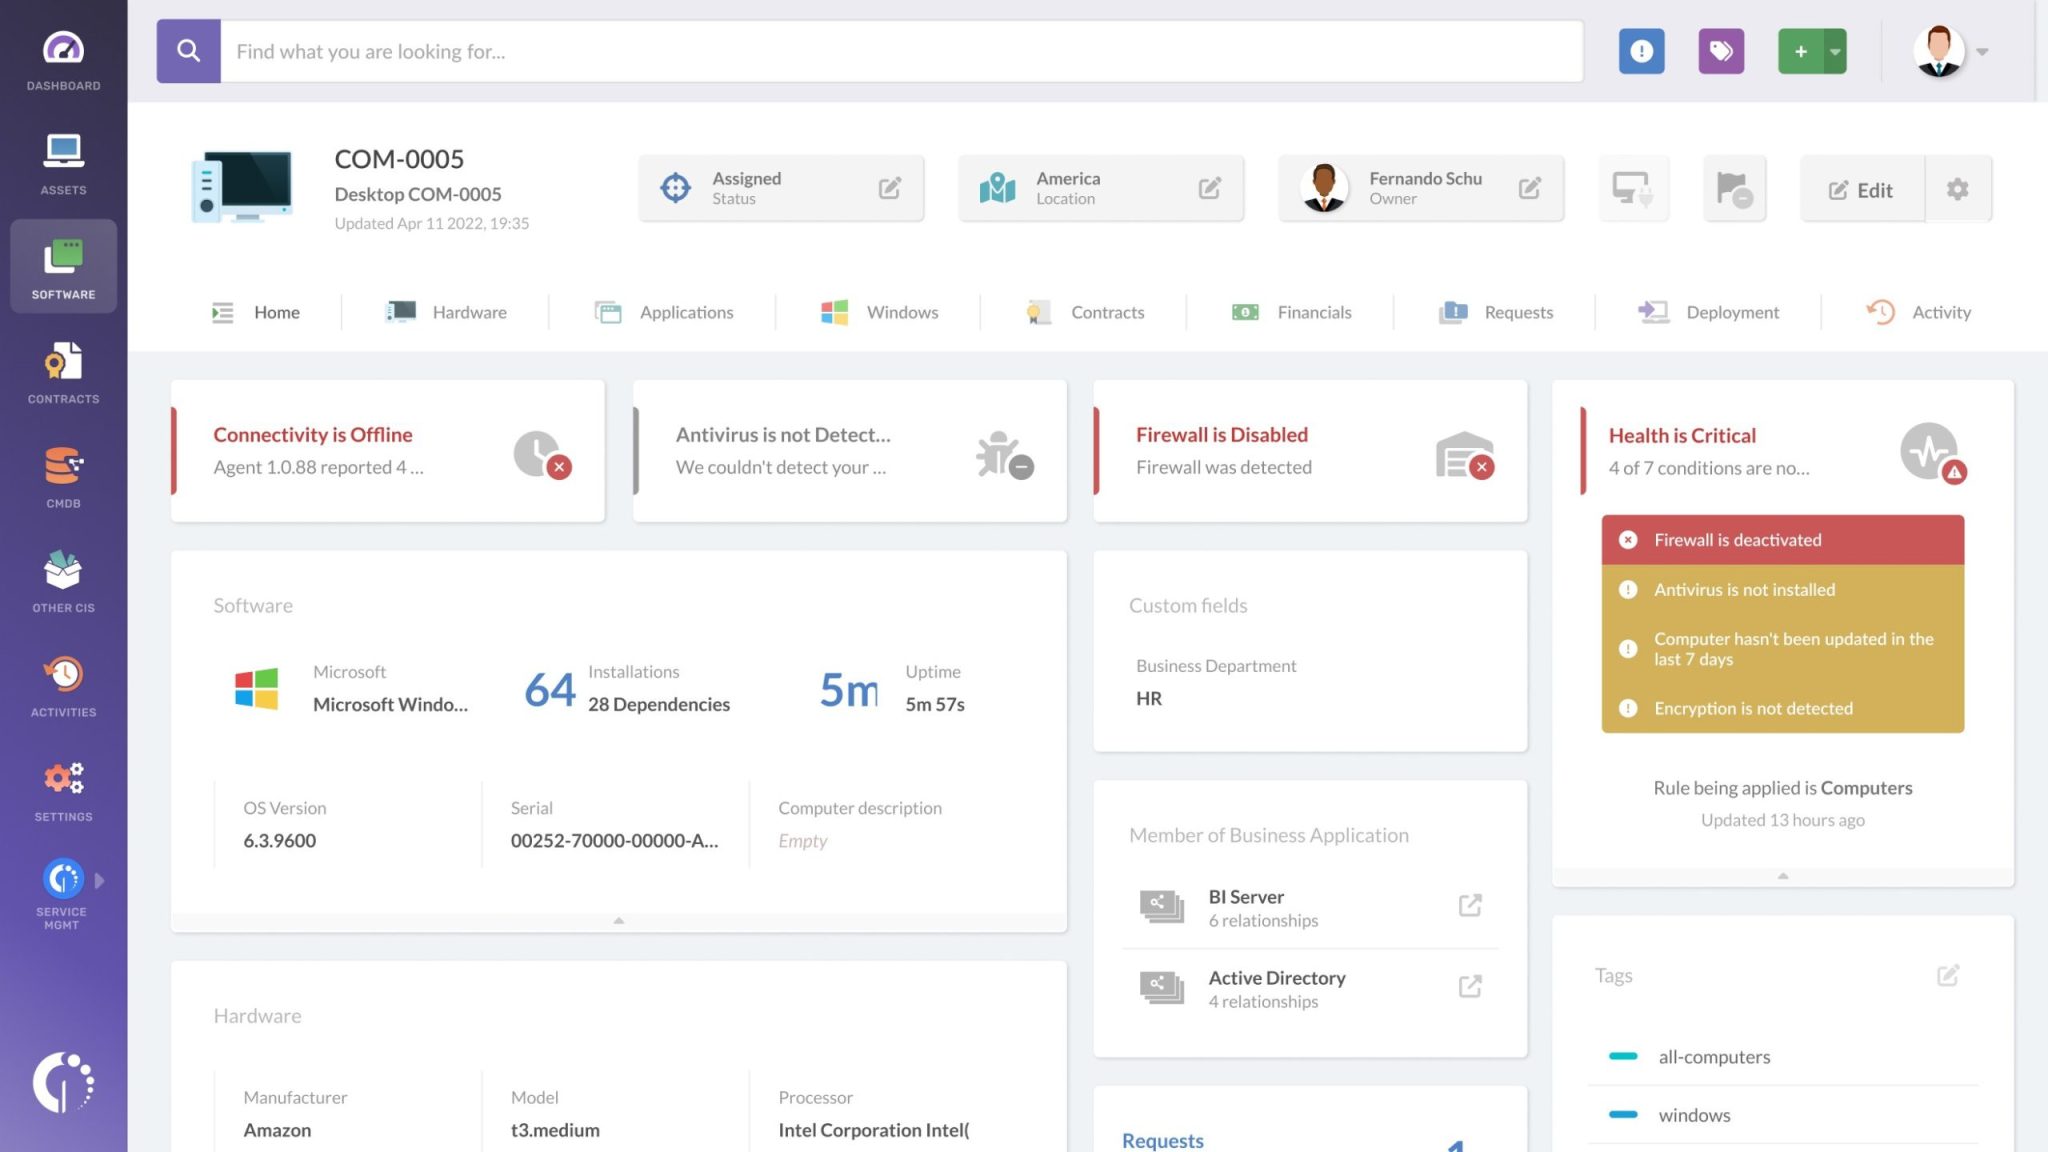Collapse the Software card
2048x1152 pixels.
point(618,920)
